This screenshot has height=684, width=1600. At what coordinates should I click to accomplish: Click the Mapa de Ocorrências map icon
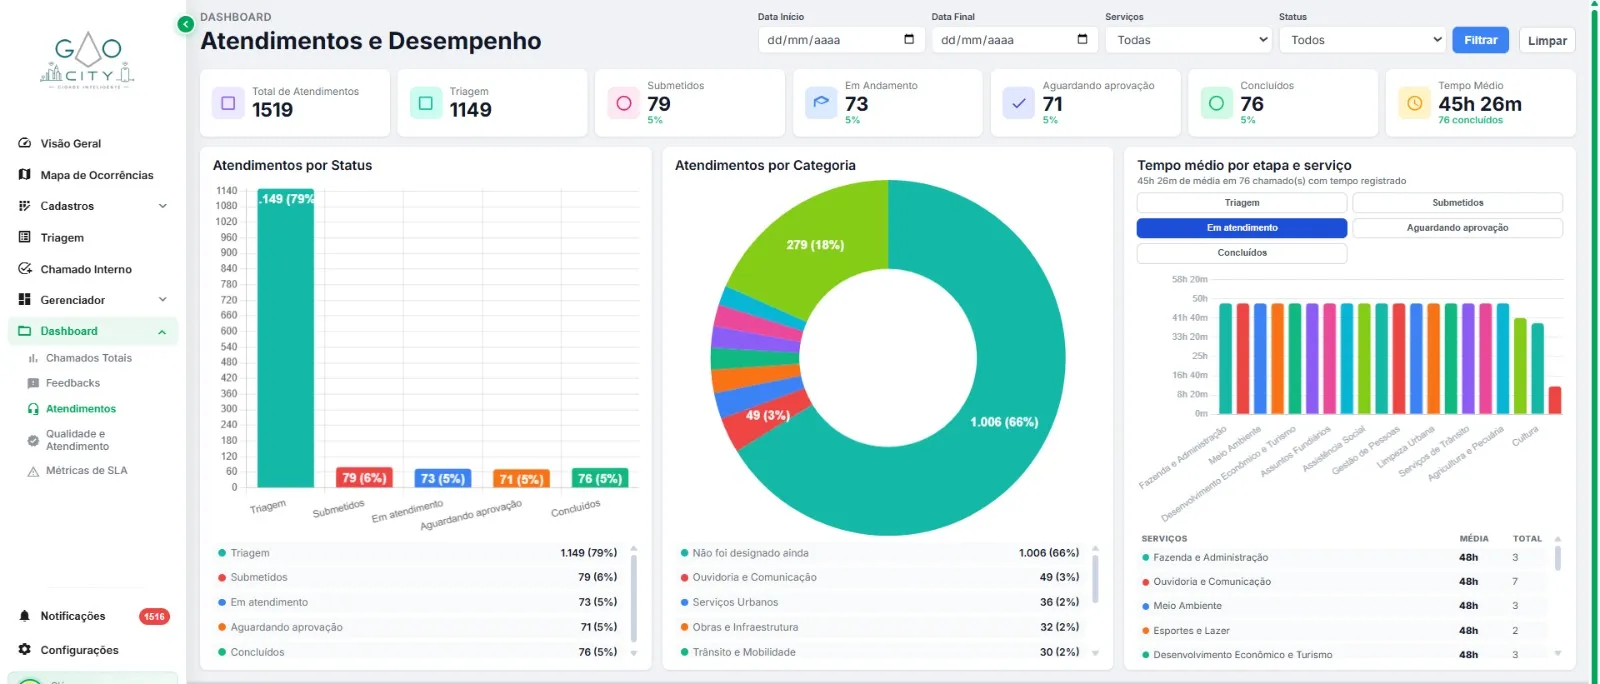(25, 174)
